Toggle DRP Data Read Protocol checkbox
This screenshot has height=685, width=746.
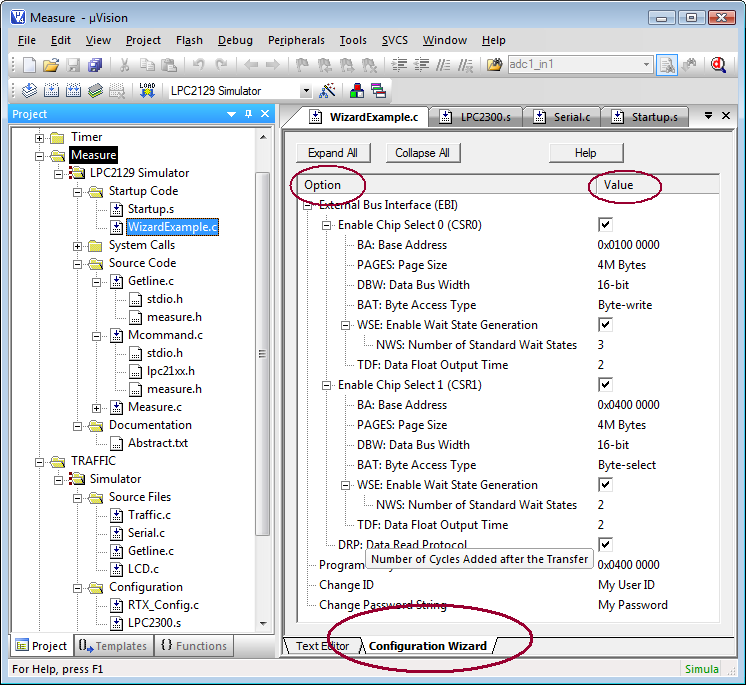[x=605, y=544]
